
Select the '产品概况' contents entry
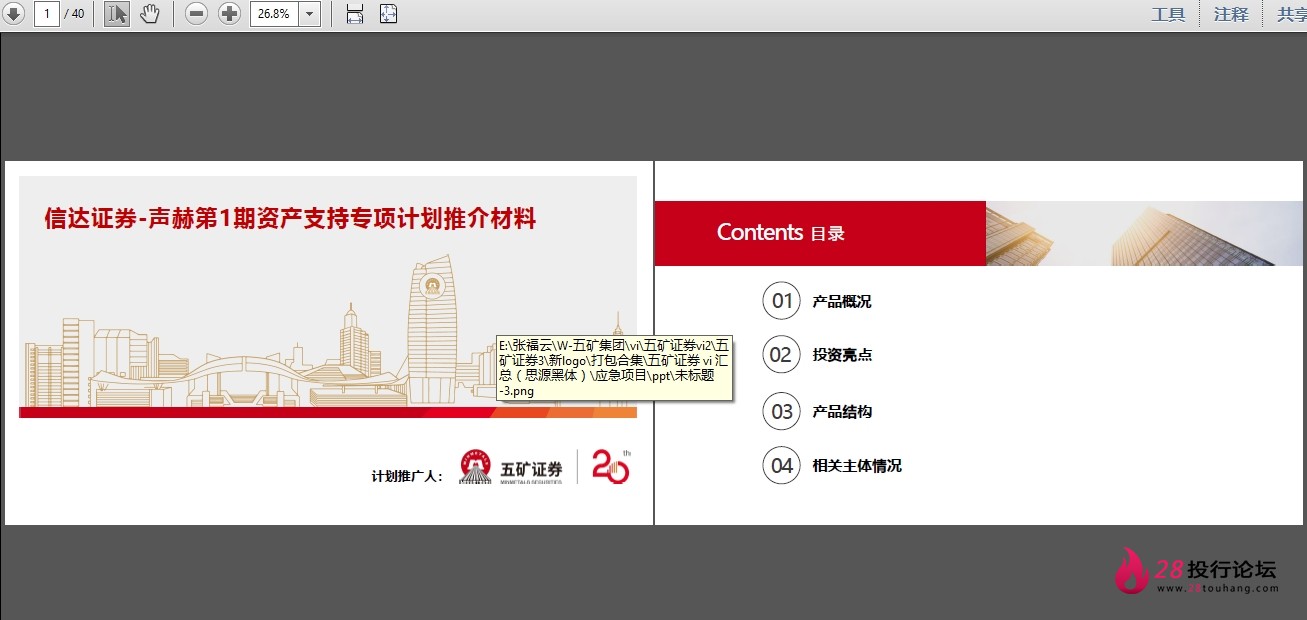click(842, 301)
